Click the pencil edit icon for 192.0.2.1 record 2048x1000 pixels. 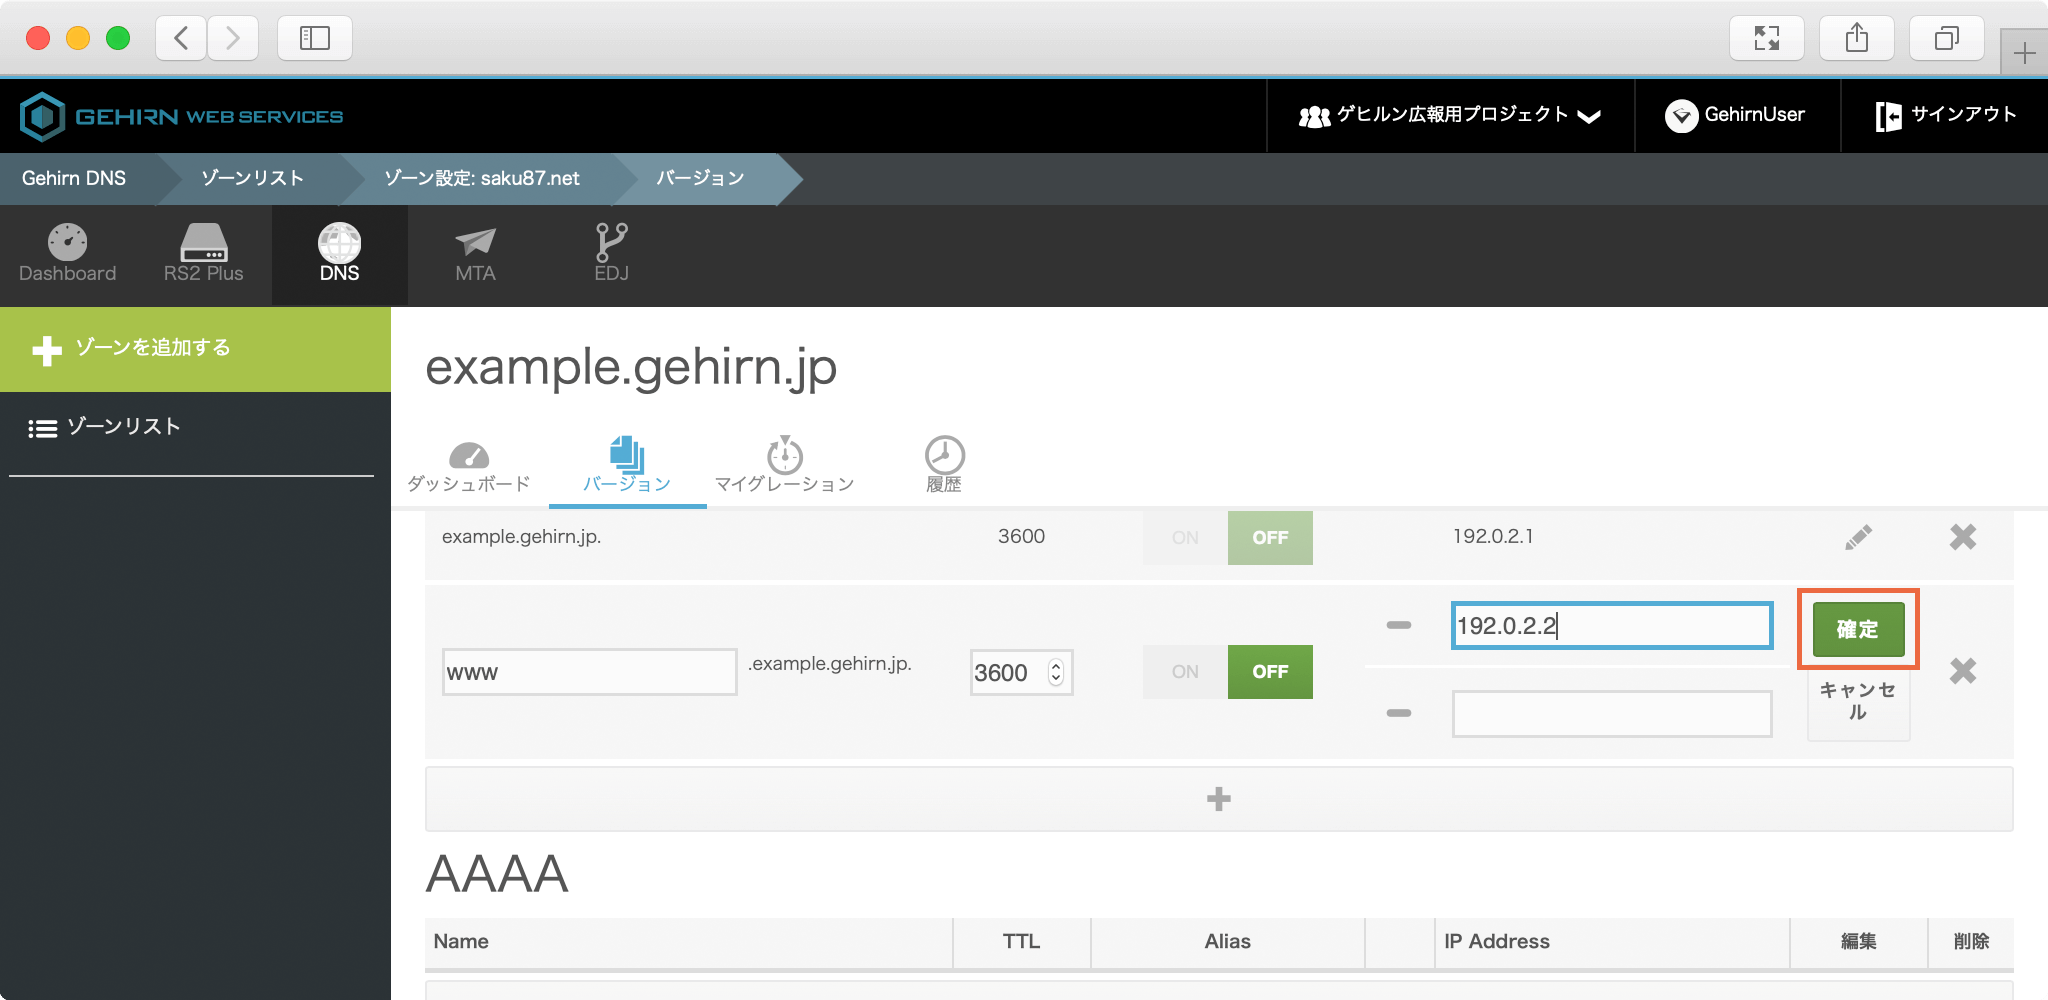pos(1858,537)
